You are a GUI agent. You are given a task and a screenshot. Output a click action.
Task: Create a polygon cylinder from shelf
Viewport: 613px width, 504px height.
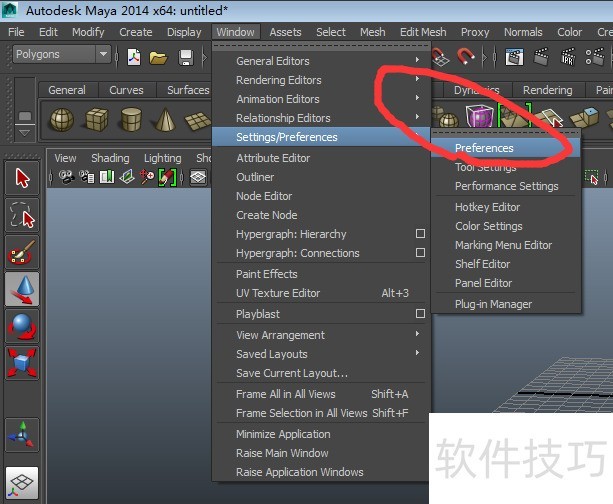[131, 120]
